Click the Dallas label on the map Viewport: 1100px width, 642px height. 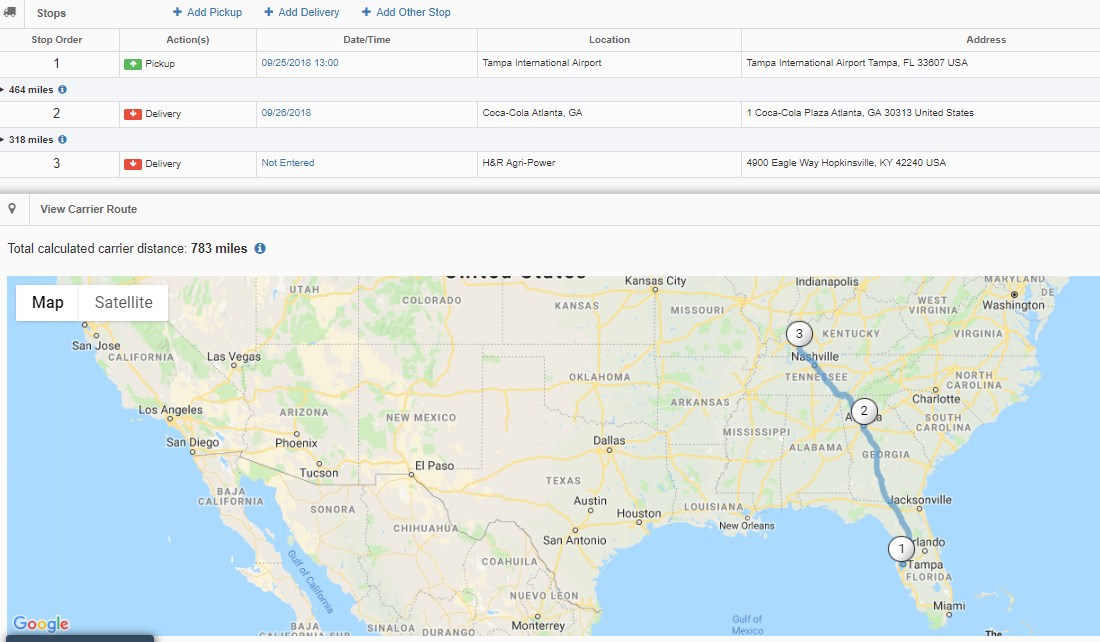(609, 441)
